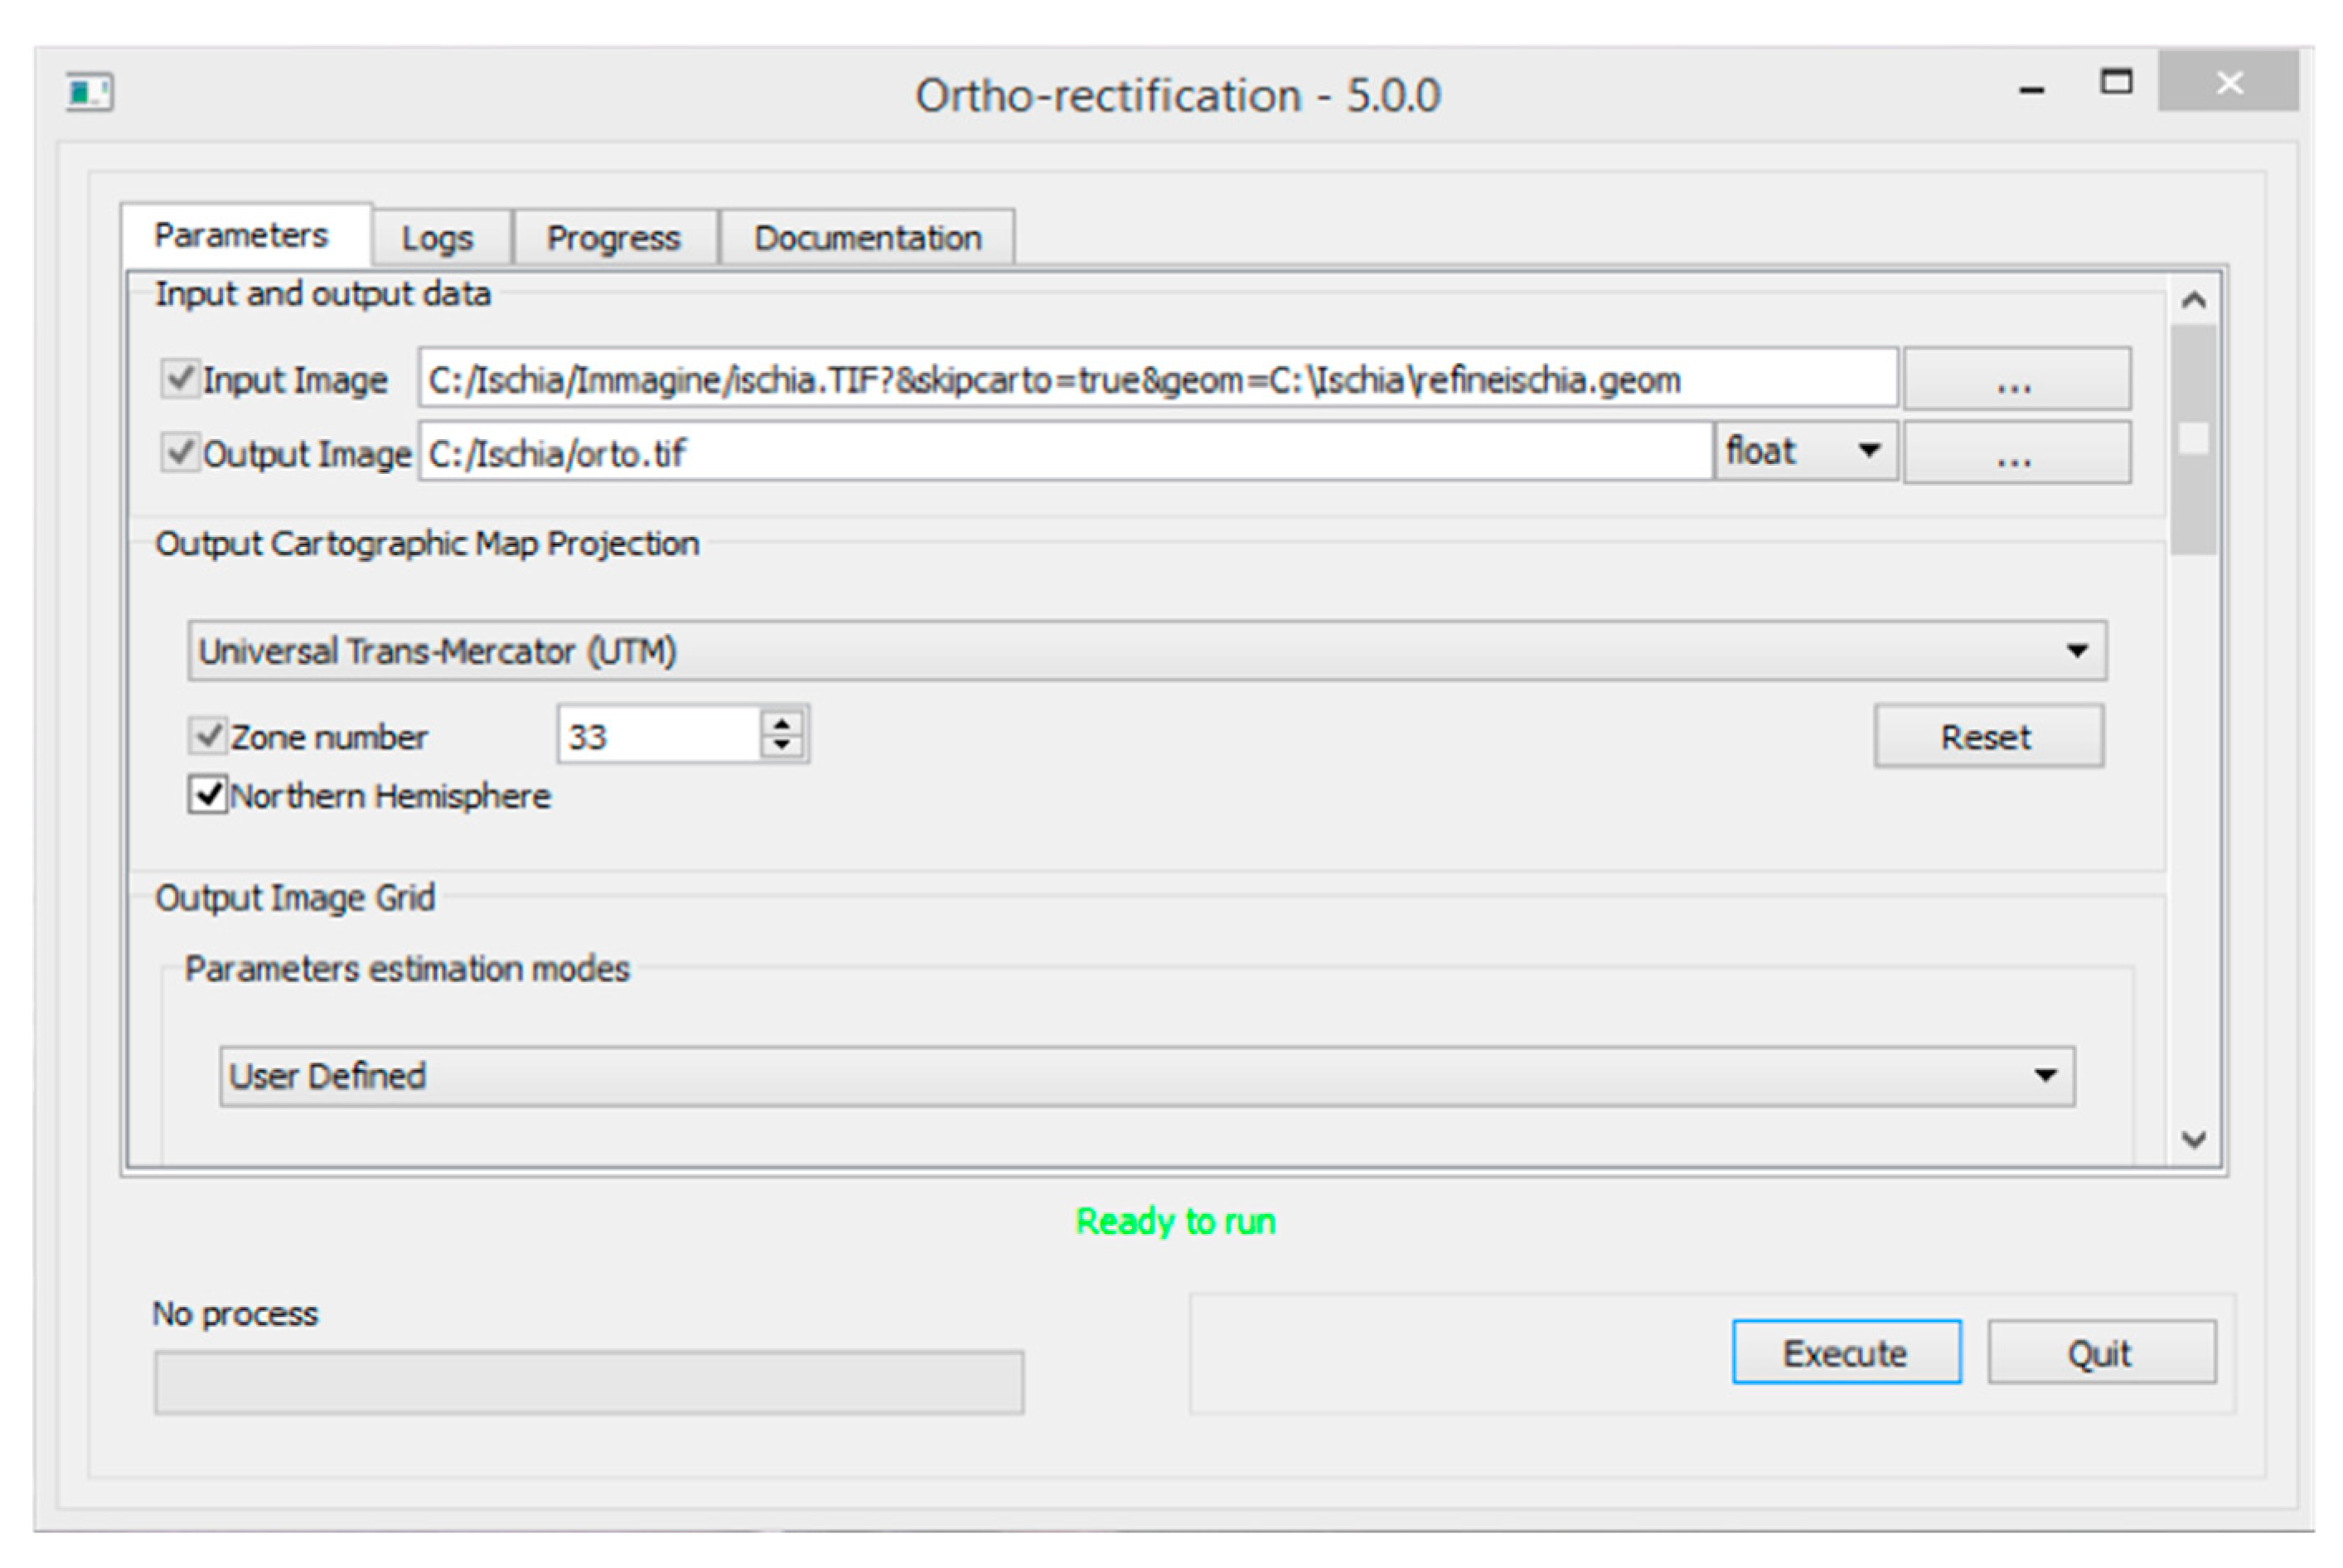Viewport: 2343px width, 1568px height.
Task: Toggle the Output Image checkbox
Action: [181, 453]
